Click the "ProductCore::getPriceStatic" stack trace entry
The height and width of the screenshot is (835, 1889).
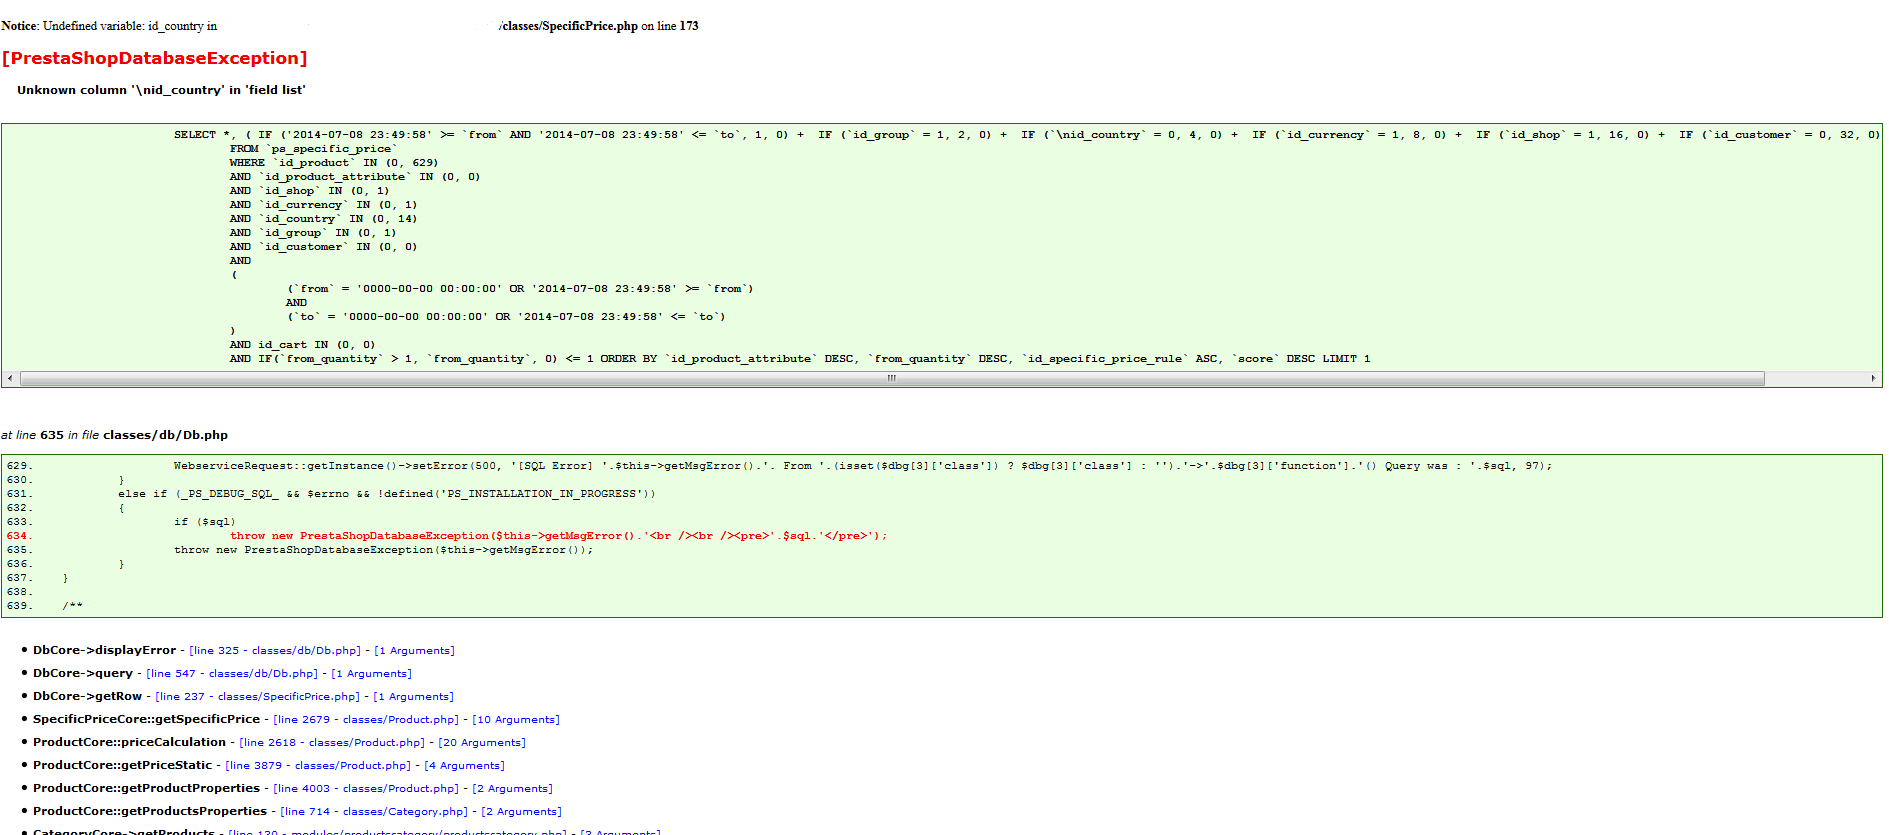[122, 765]
